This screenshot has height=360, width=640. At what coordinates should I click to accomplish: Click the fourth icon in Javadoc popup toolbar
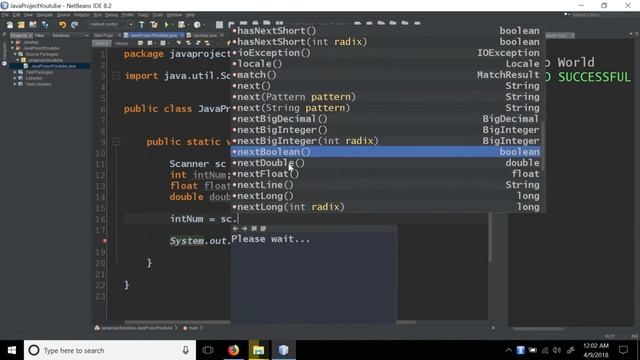tap(263, 229)
